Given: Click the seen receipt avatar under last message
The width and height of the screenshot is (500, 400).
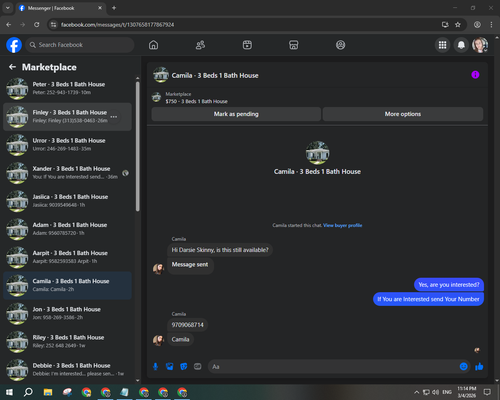Looking at the screenshot, I should (x=477, y=350).
